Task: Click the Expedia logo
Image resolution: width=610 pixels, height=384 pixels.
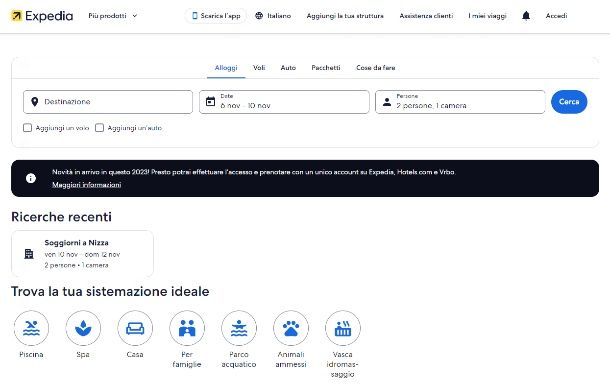Action: pos(42,16)
